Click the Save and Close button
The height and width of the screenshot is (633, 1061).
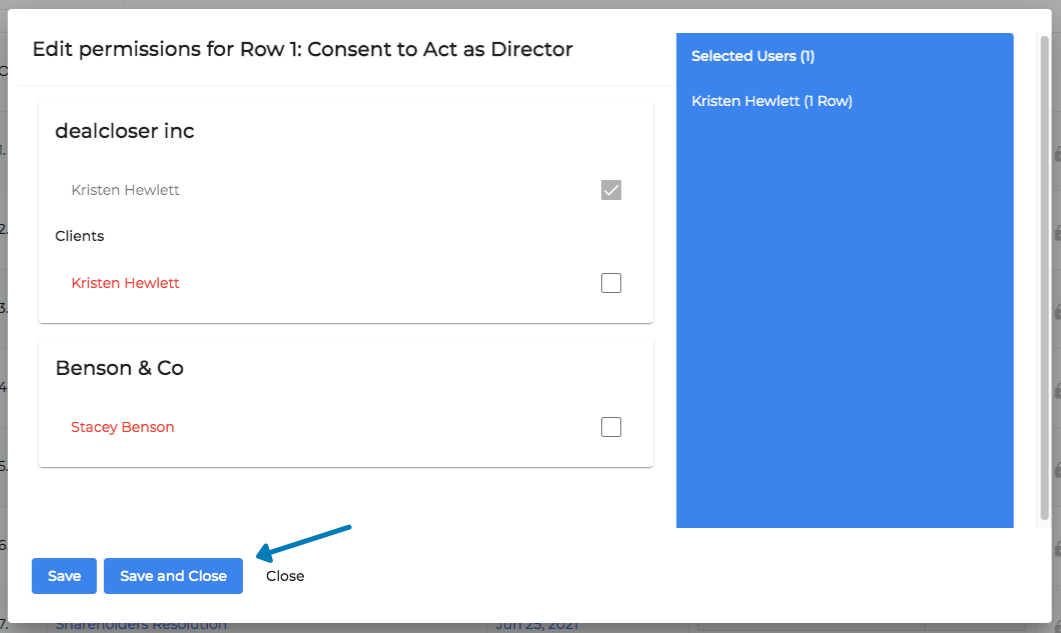click(172, 576)
